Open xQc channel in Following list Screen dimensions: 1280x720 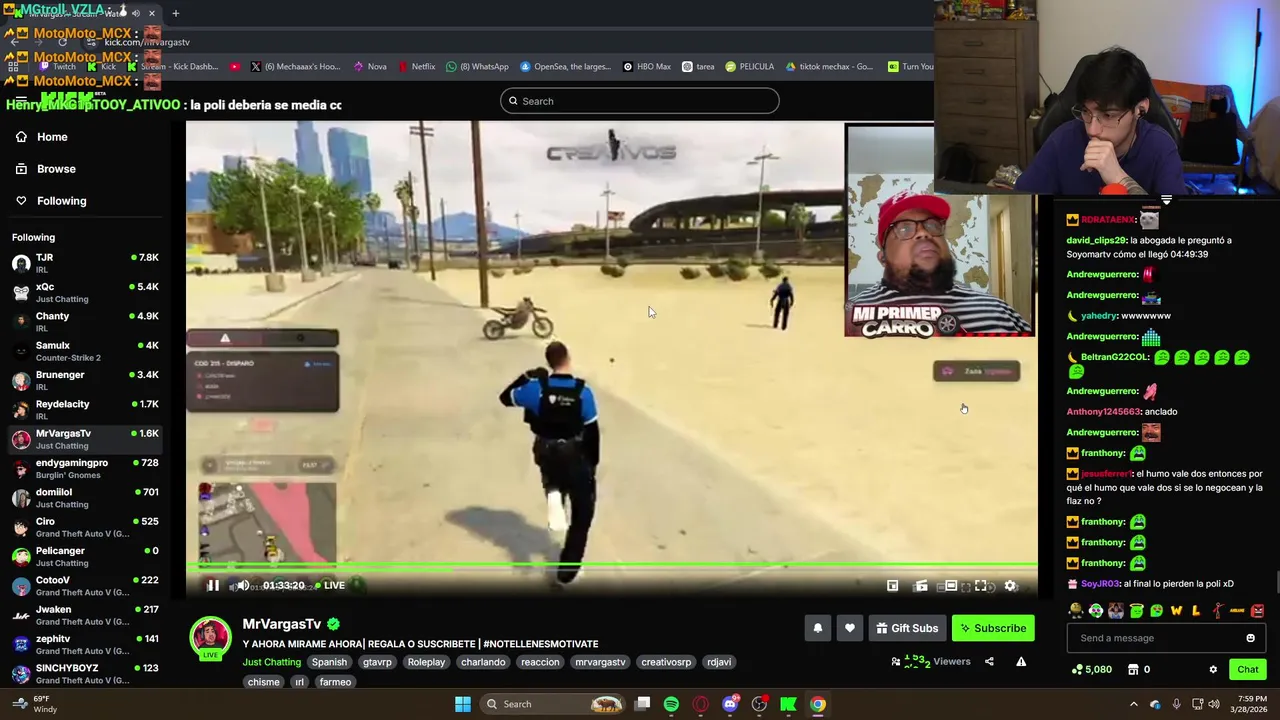(x=85, y=292)
